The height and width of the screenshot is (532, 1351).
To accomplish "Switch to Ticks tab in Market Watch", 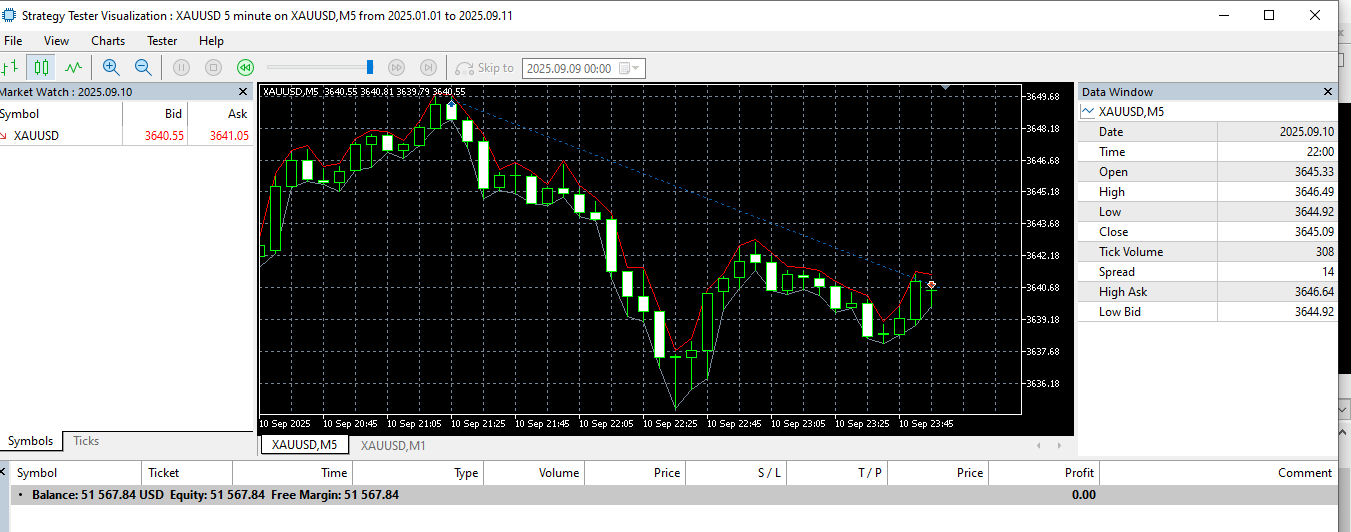I will pos(86,441).
